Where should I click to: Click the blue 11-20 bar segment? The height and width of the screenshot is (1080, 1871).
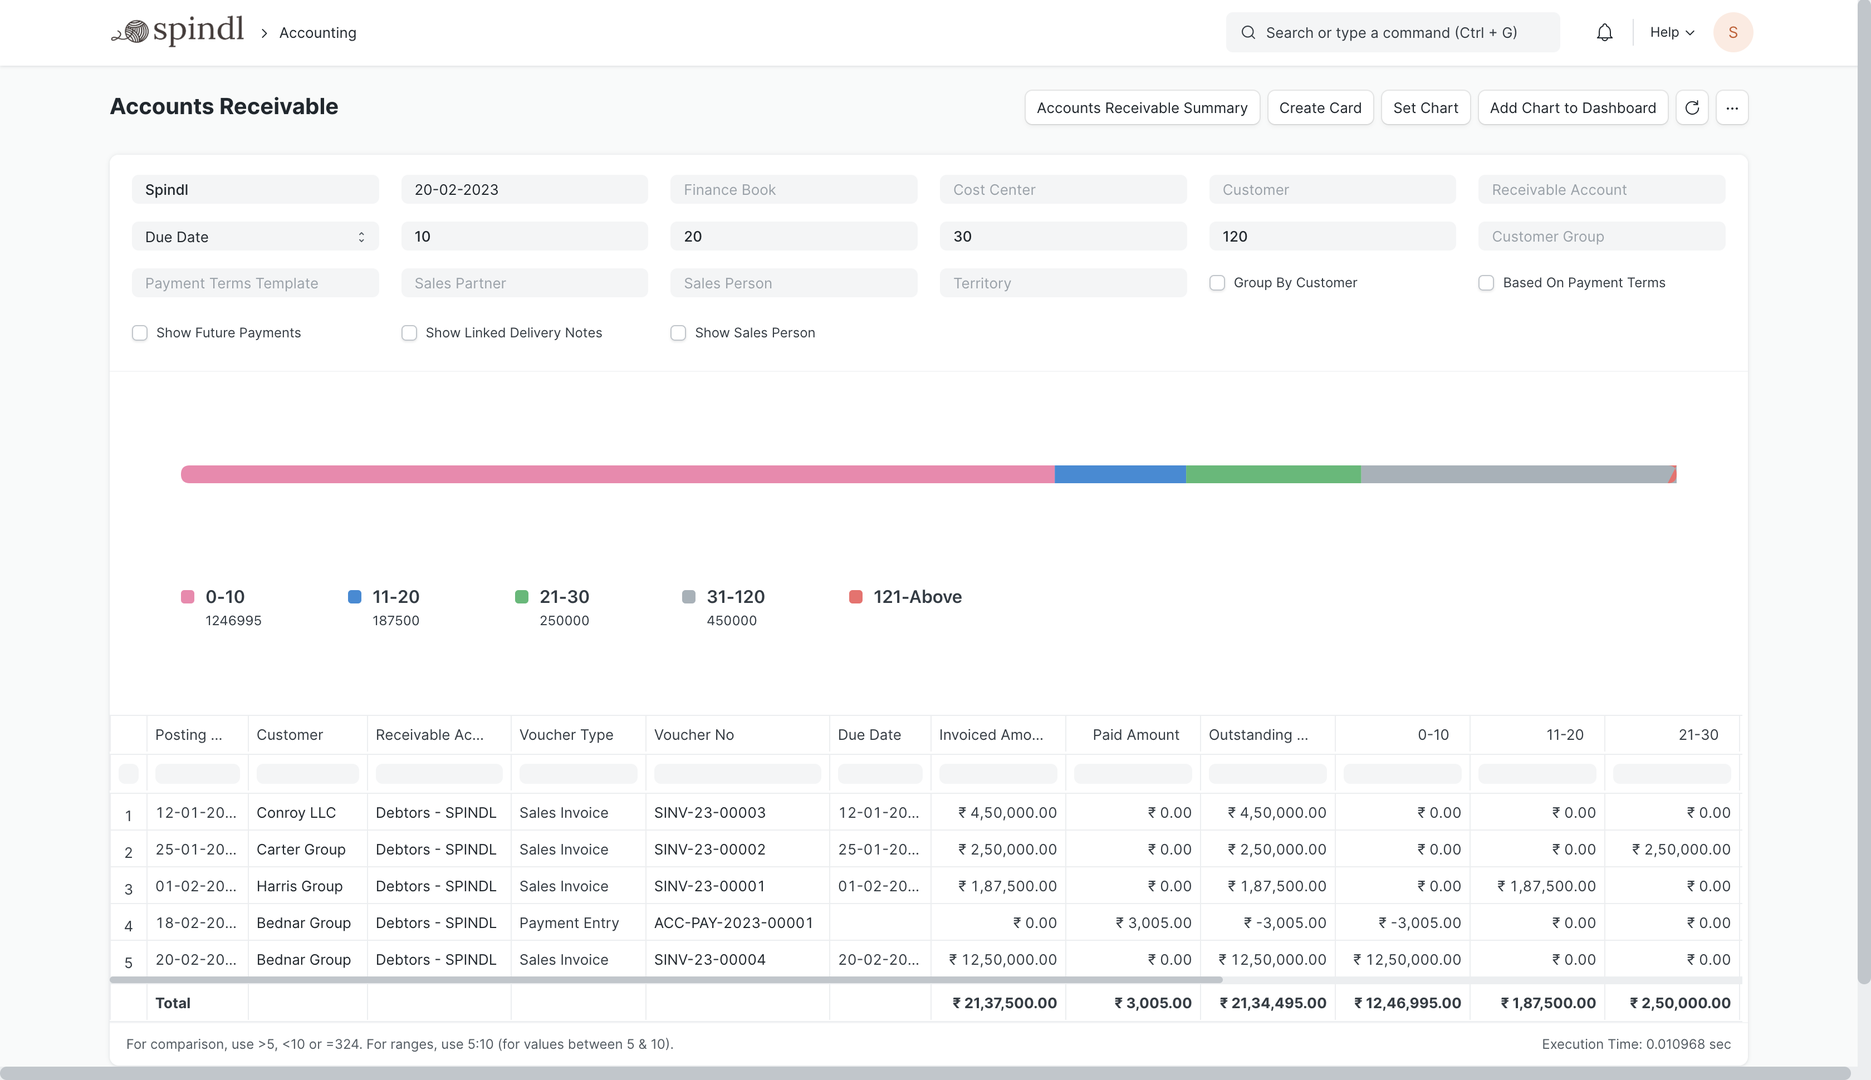pyautogui.click(x=1120, y=474)
